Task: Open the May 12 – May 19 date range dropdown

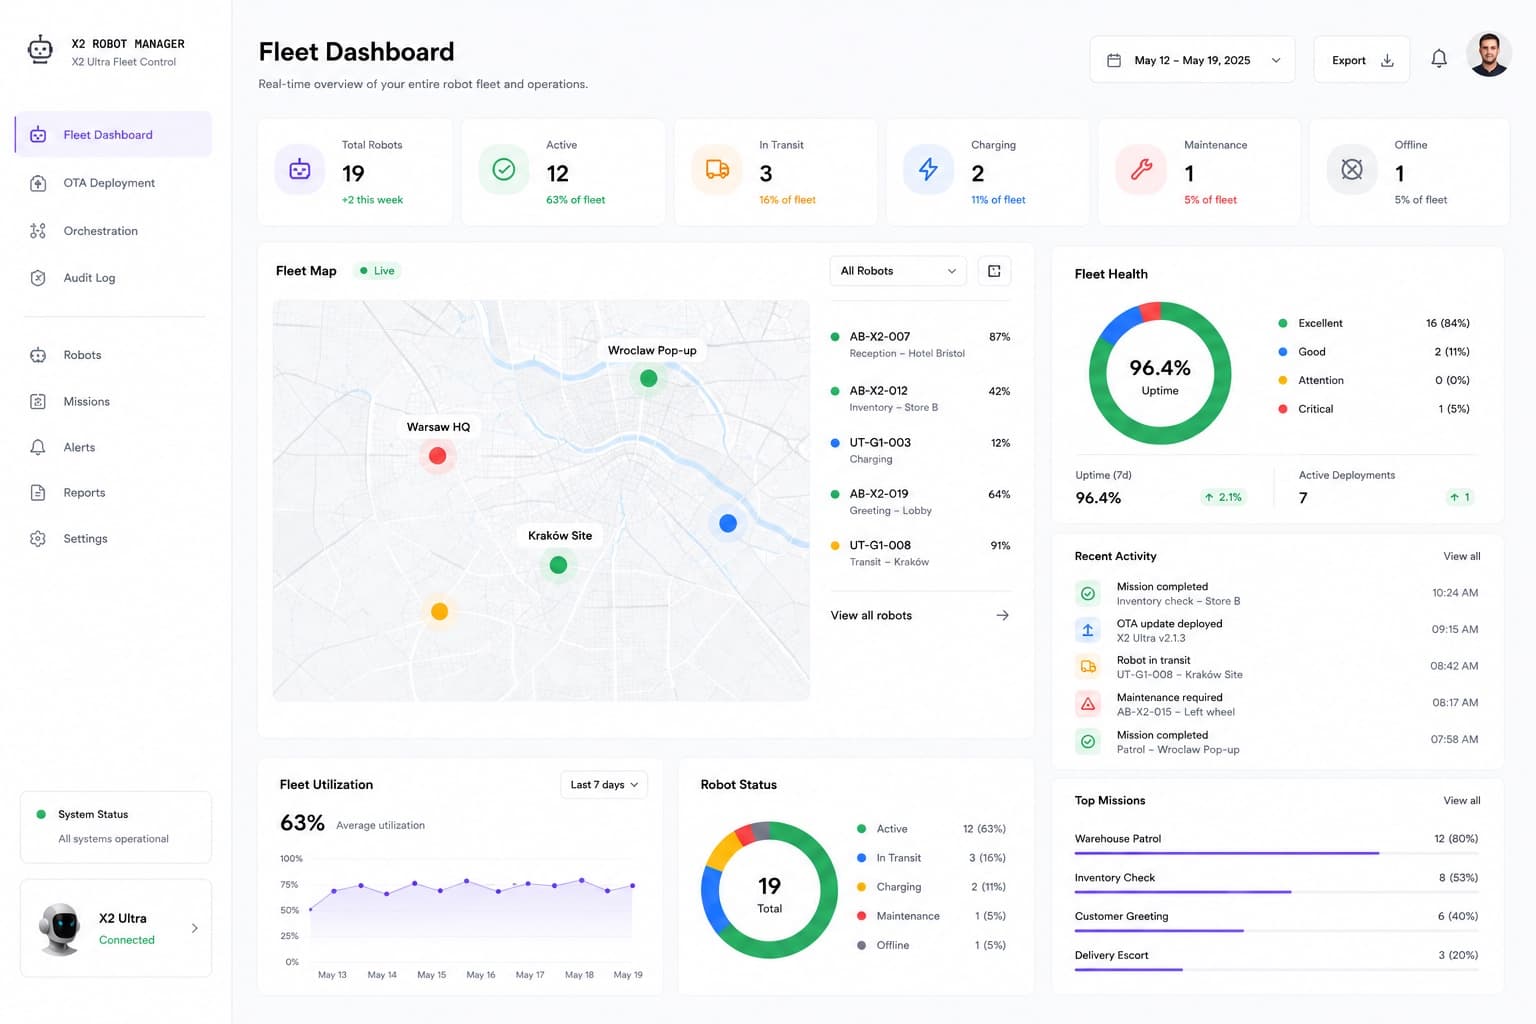Action: (x=1192, y=60)
